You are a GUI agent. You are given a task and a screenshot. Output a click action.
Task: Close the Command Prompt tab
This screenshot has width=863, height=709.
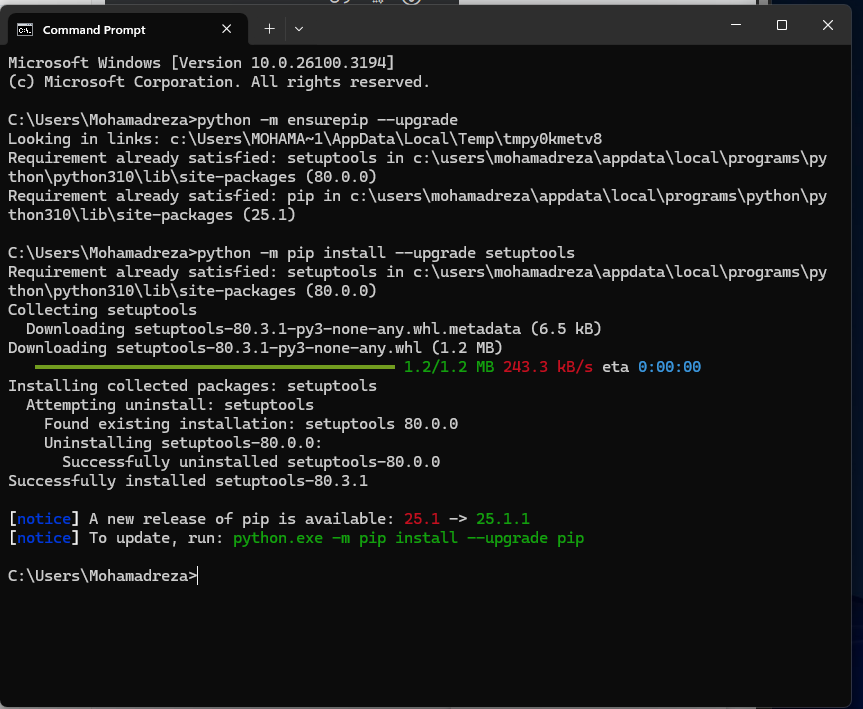coord(229,30)
